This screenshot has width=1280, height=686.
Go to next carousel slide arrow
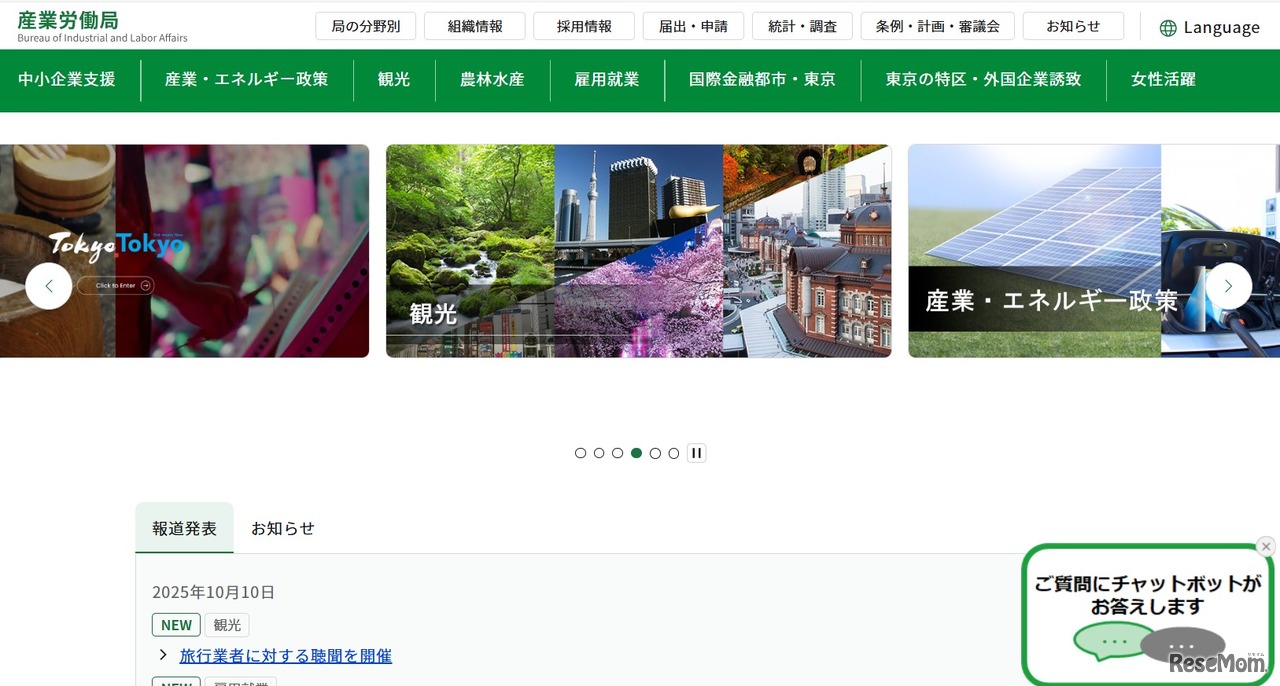(1228, 286)
